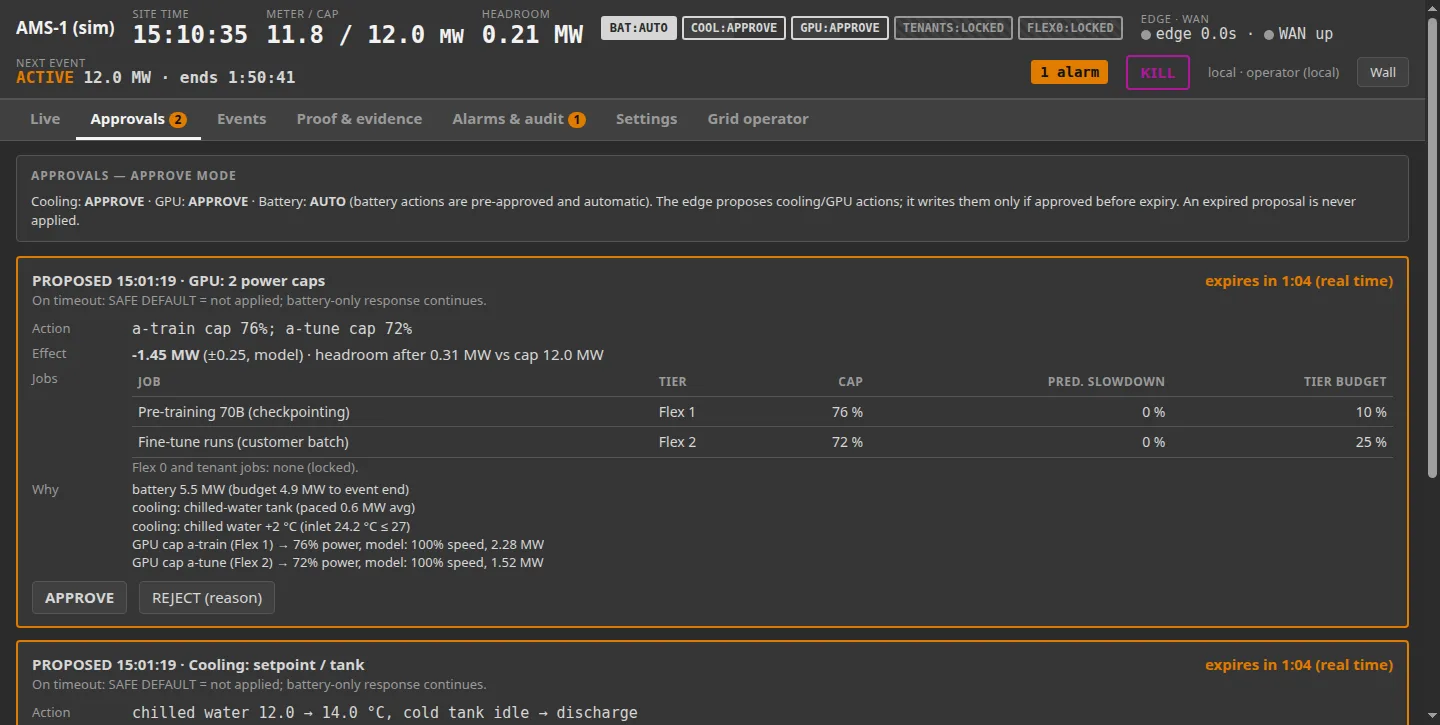Click the local · operator (local) user label
The width and height of the screenshot is (1440, 725).
pos(1273,72)
